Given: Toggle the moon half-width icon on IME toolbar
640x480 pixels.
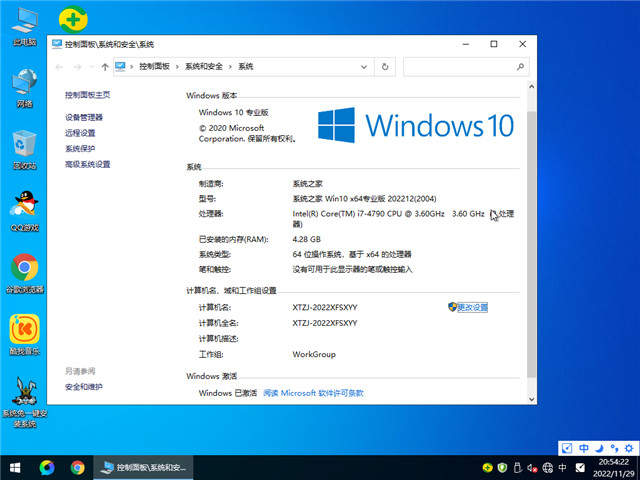Looking at the screenshot, I should pyautogui.click(x=599, y=448).
